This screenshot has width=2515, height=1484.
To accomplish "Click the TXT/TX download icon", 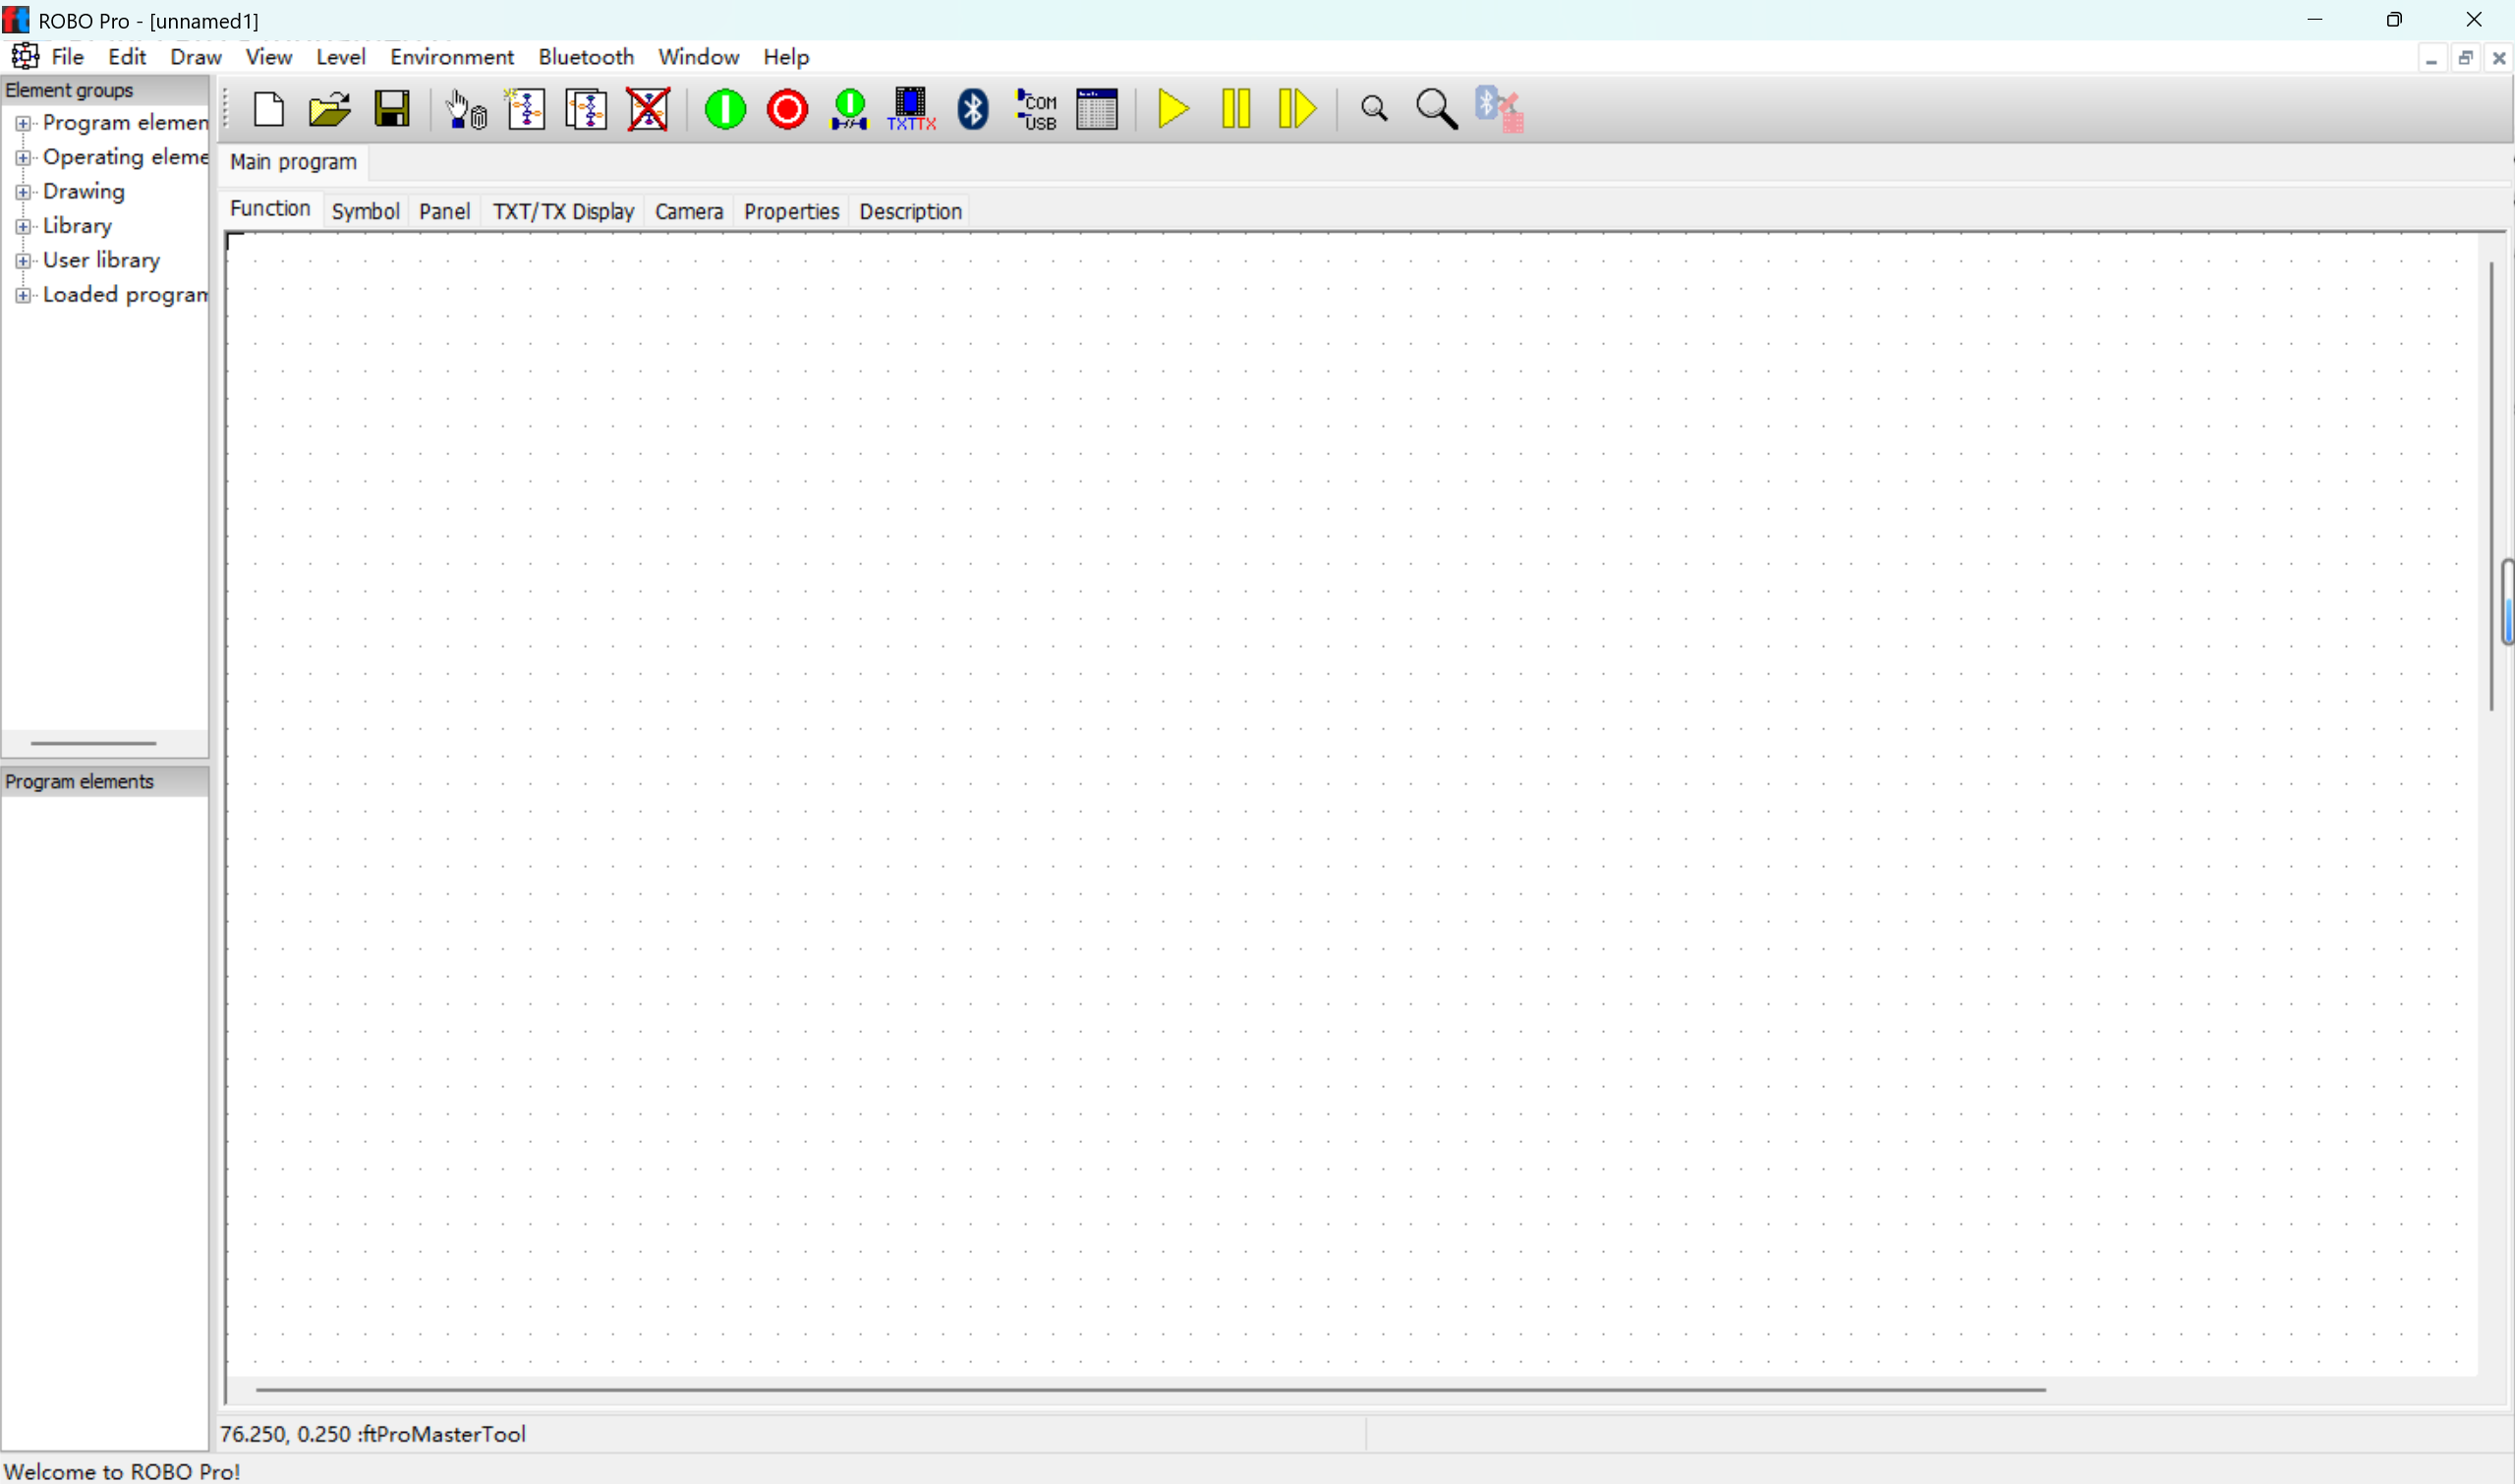I will (x=911, y=109).
